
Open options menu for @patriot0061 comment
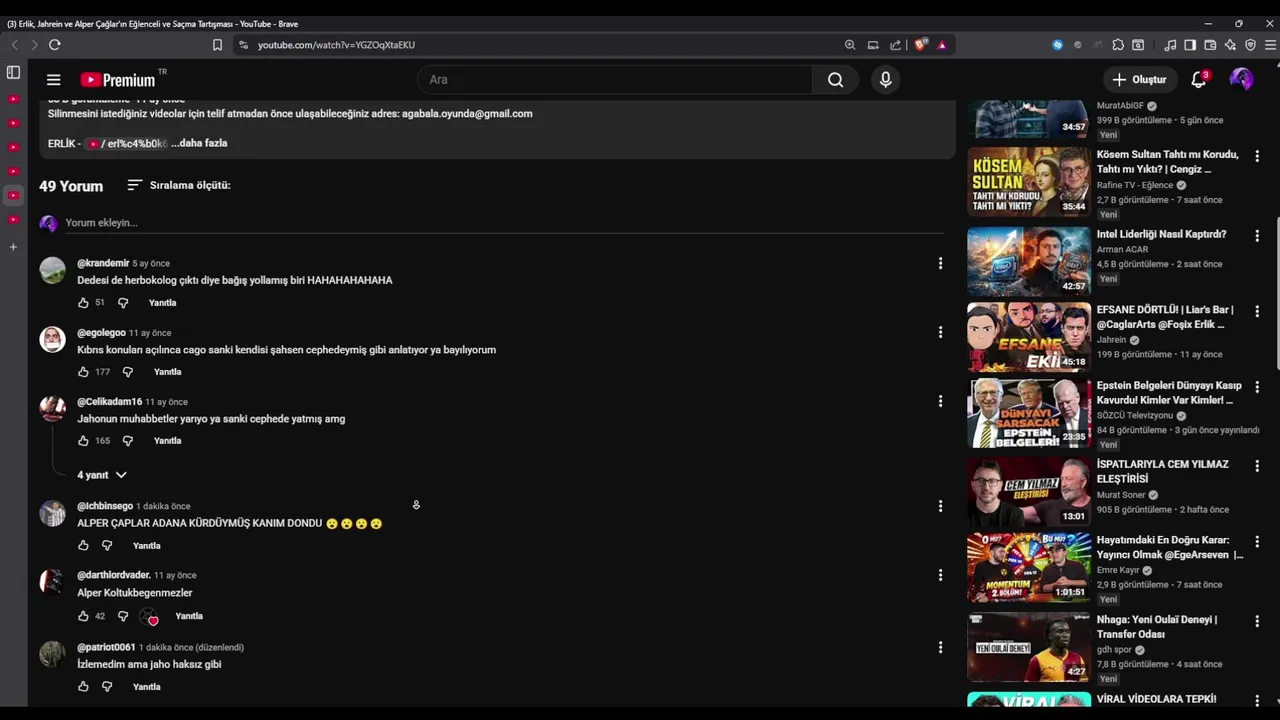[x=940, y=647]
